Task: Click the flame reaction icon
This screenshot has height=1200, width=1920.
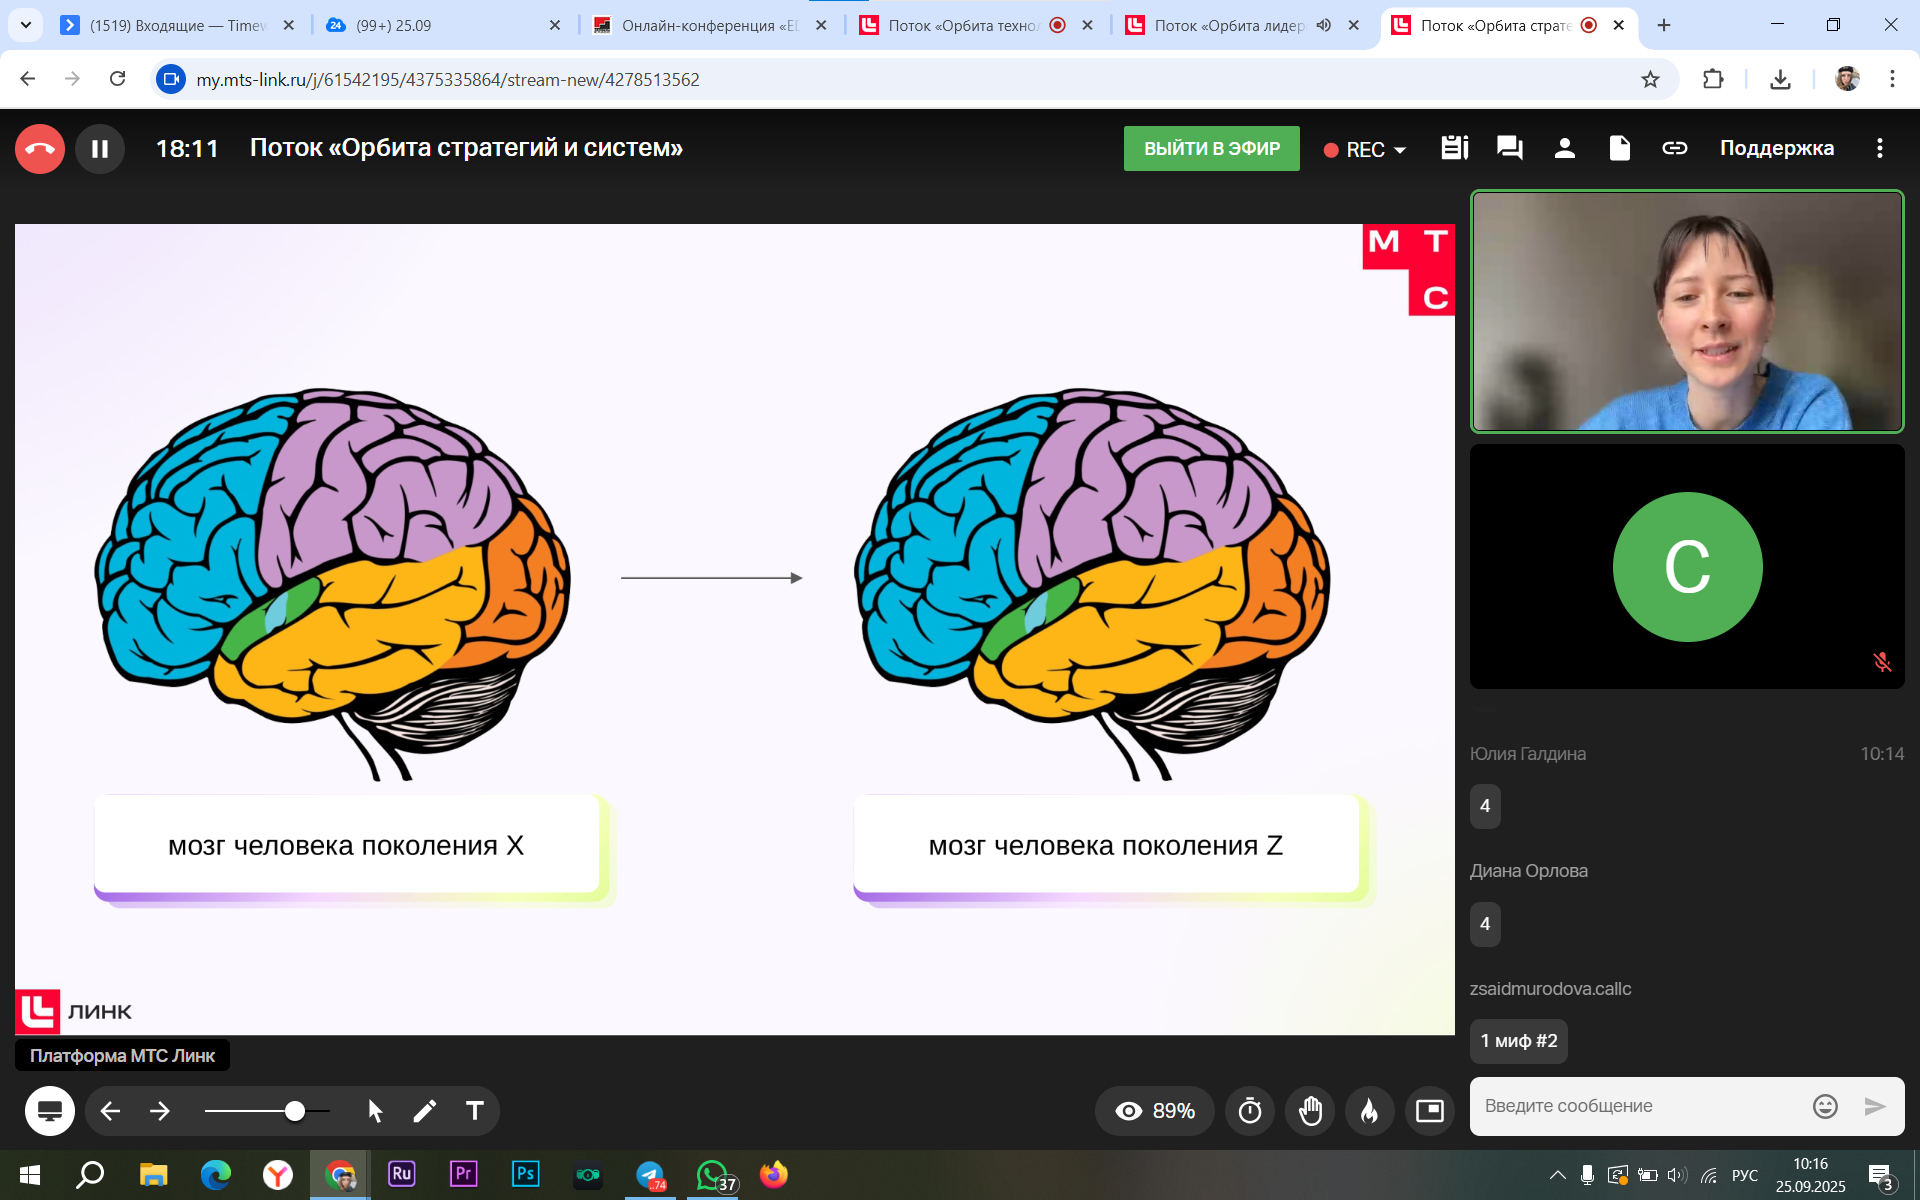Action: [x=1369, y=1111]
